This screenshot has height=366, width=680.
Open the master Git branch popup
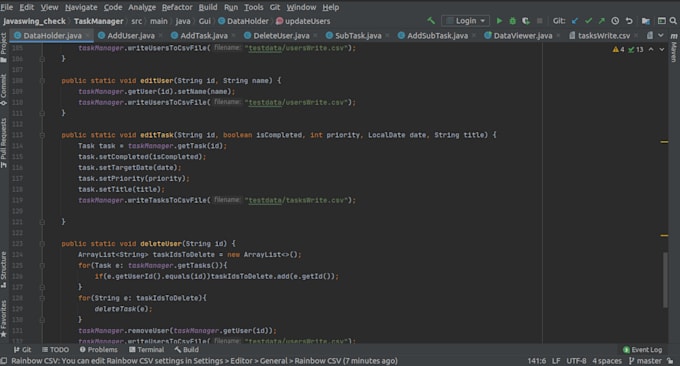click(x=645, y=361)
